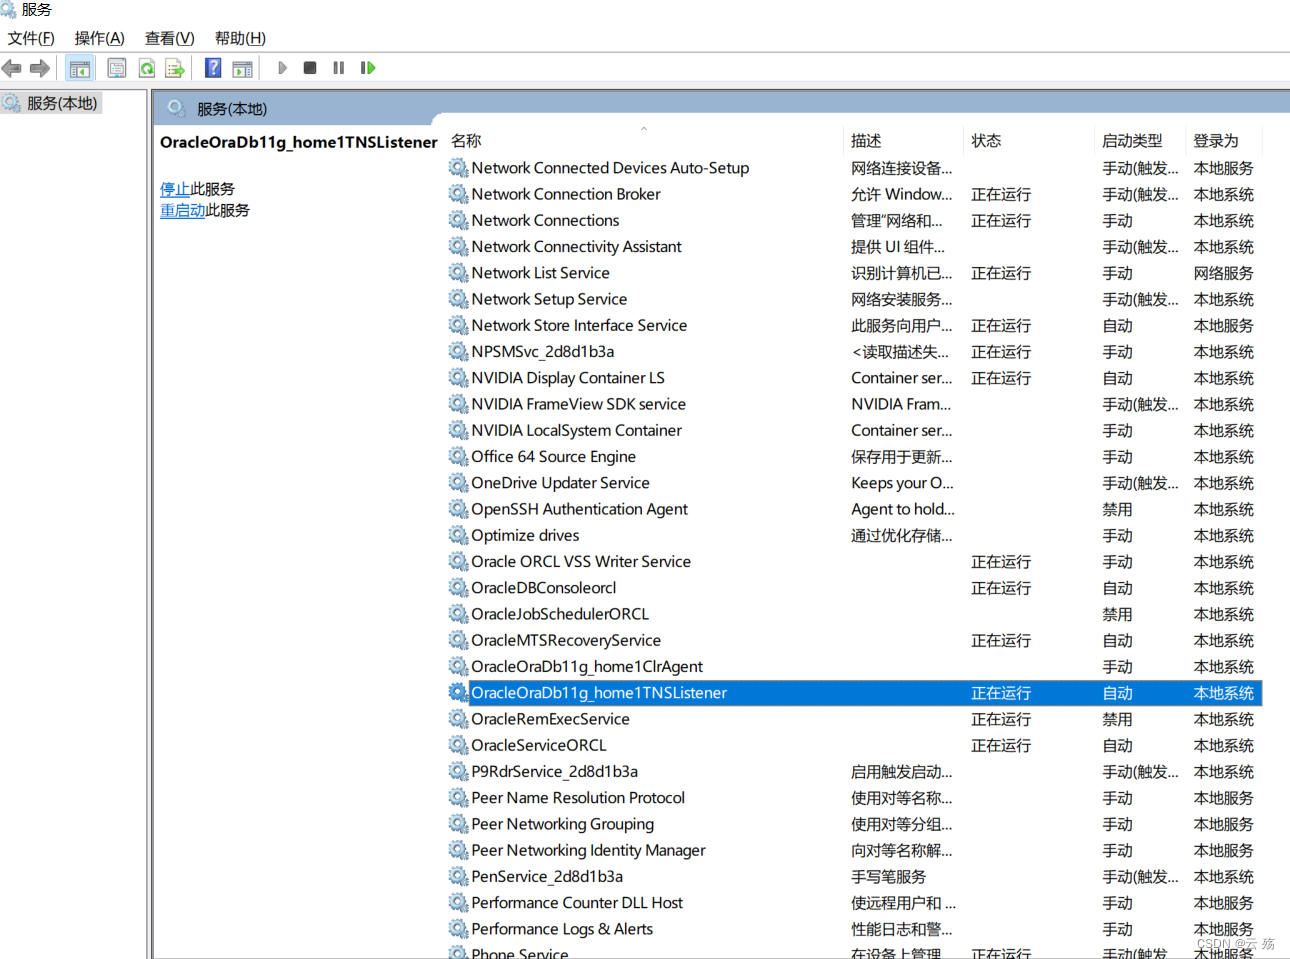Click the Start Service play icon
Image resolution: width=1290 pixels, height=959 pixels.
point(282,68)
